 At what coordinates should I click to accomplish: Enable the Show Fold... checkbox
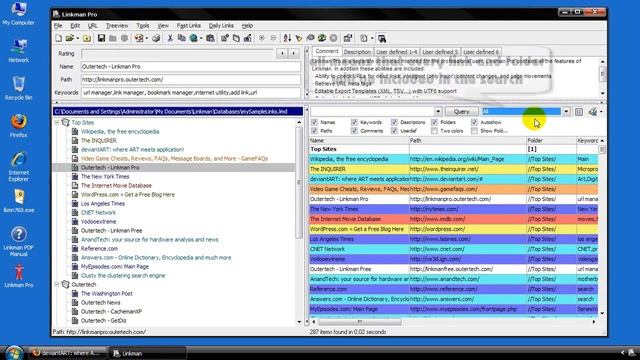point(474,131)
